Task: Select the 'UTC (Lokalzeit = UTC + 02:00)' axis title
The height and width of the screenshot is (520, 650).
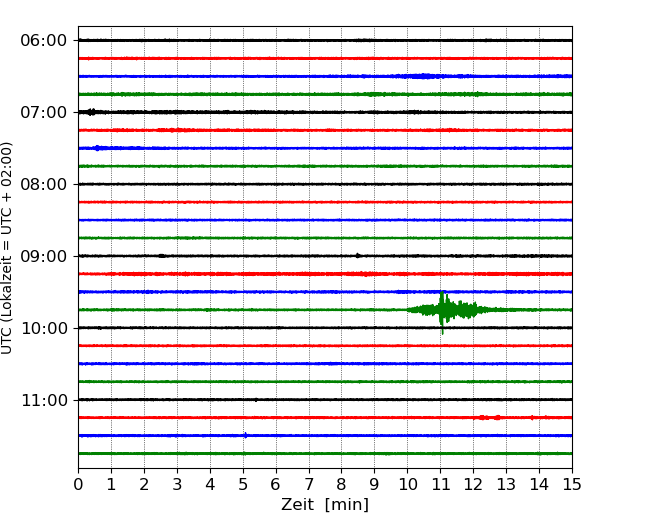Action: click(x=7, y=248)
